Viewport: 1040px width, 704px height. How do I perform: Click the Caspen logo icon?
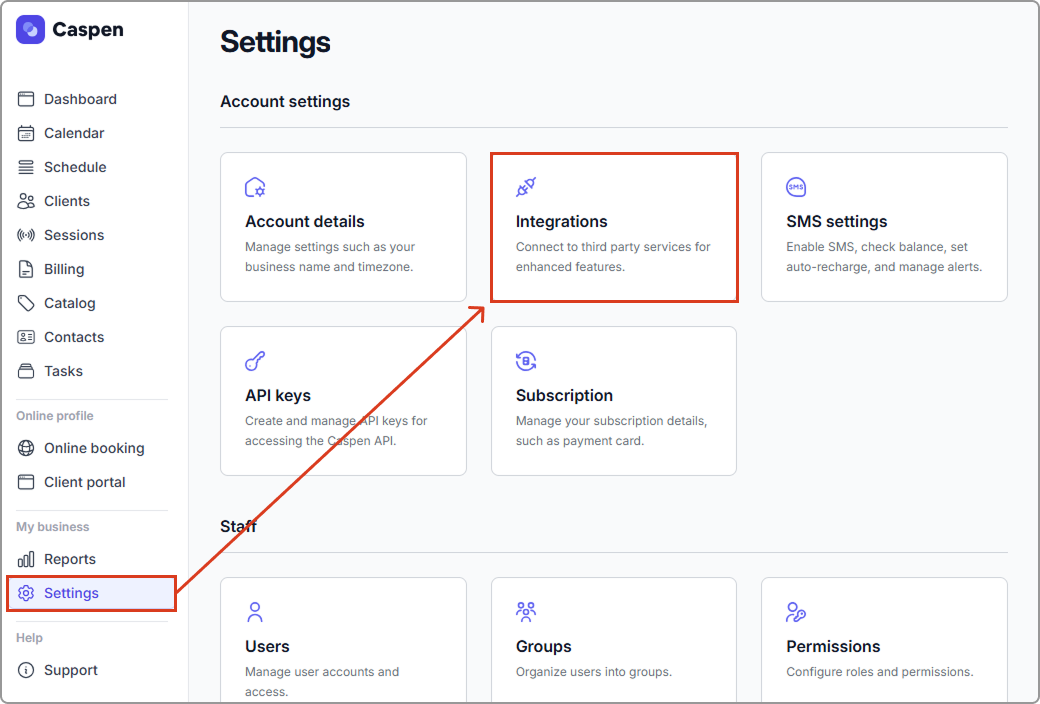point(31,30)
